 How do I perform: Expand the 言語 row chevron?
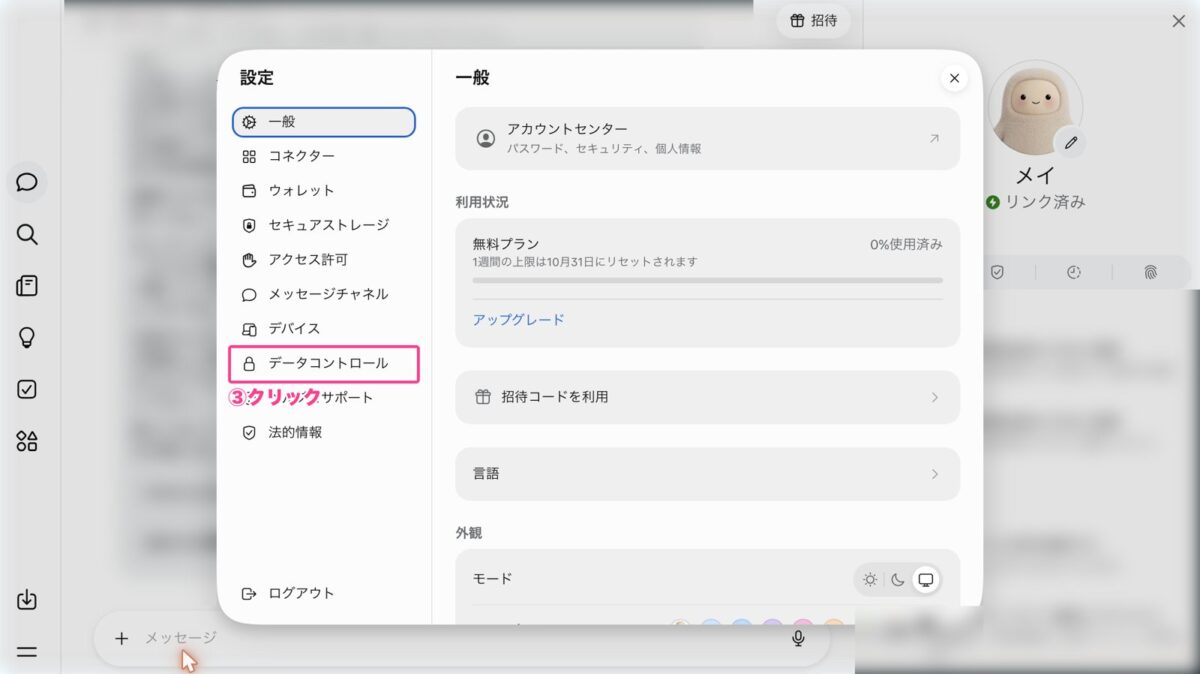coord(935,474)
